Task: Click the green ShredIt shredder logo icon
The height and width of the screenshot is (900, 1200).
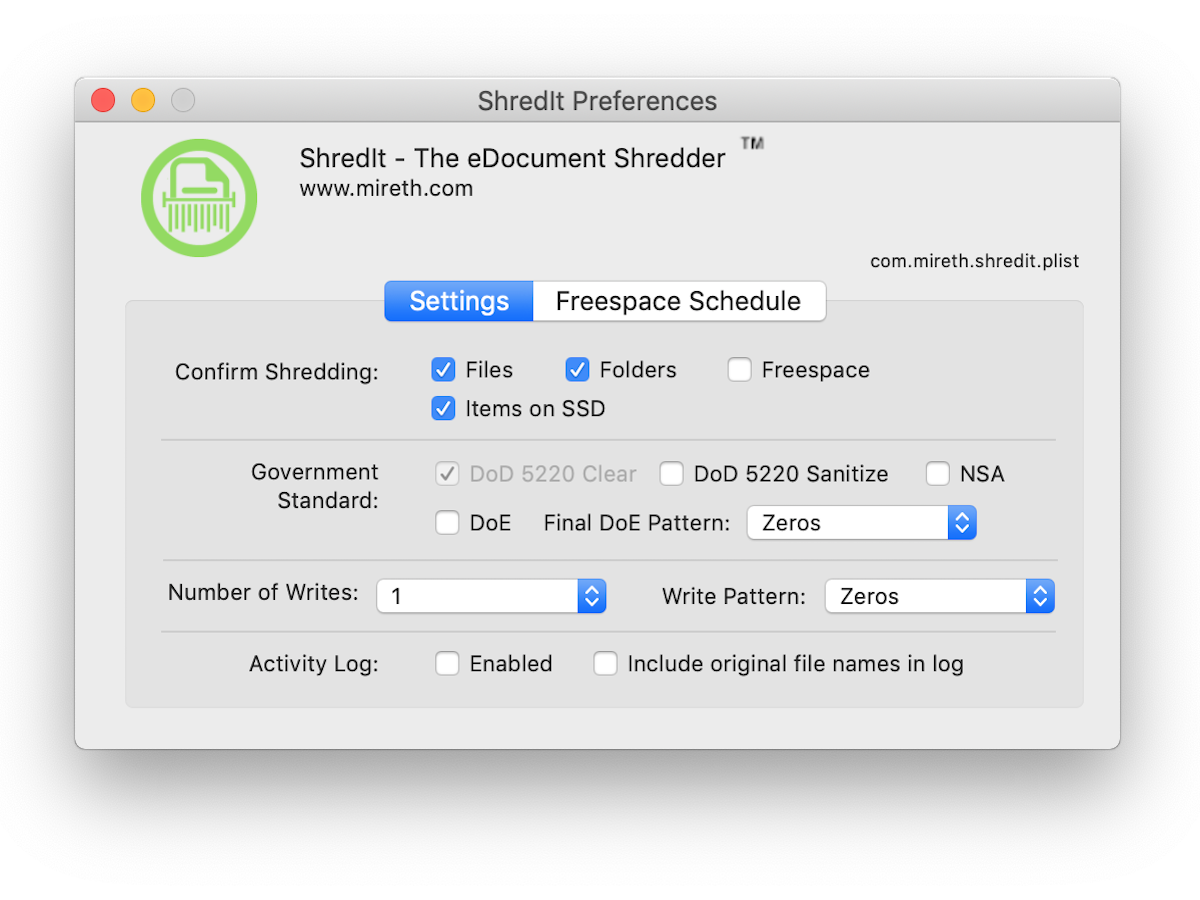Action: [x=199, y=198]
